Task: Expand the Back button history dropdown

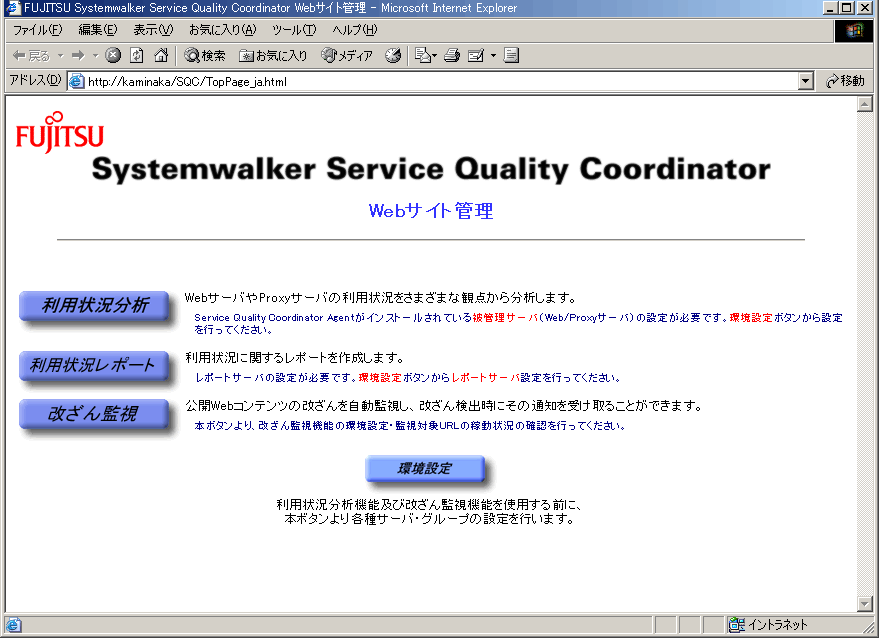Action: tap(60, 56)
